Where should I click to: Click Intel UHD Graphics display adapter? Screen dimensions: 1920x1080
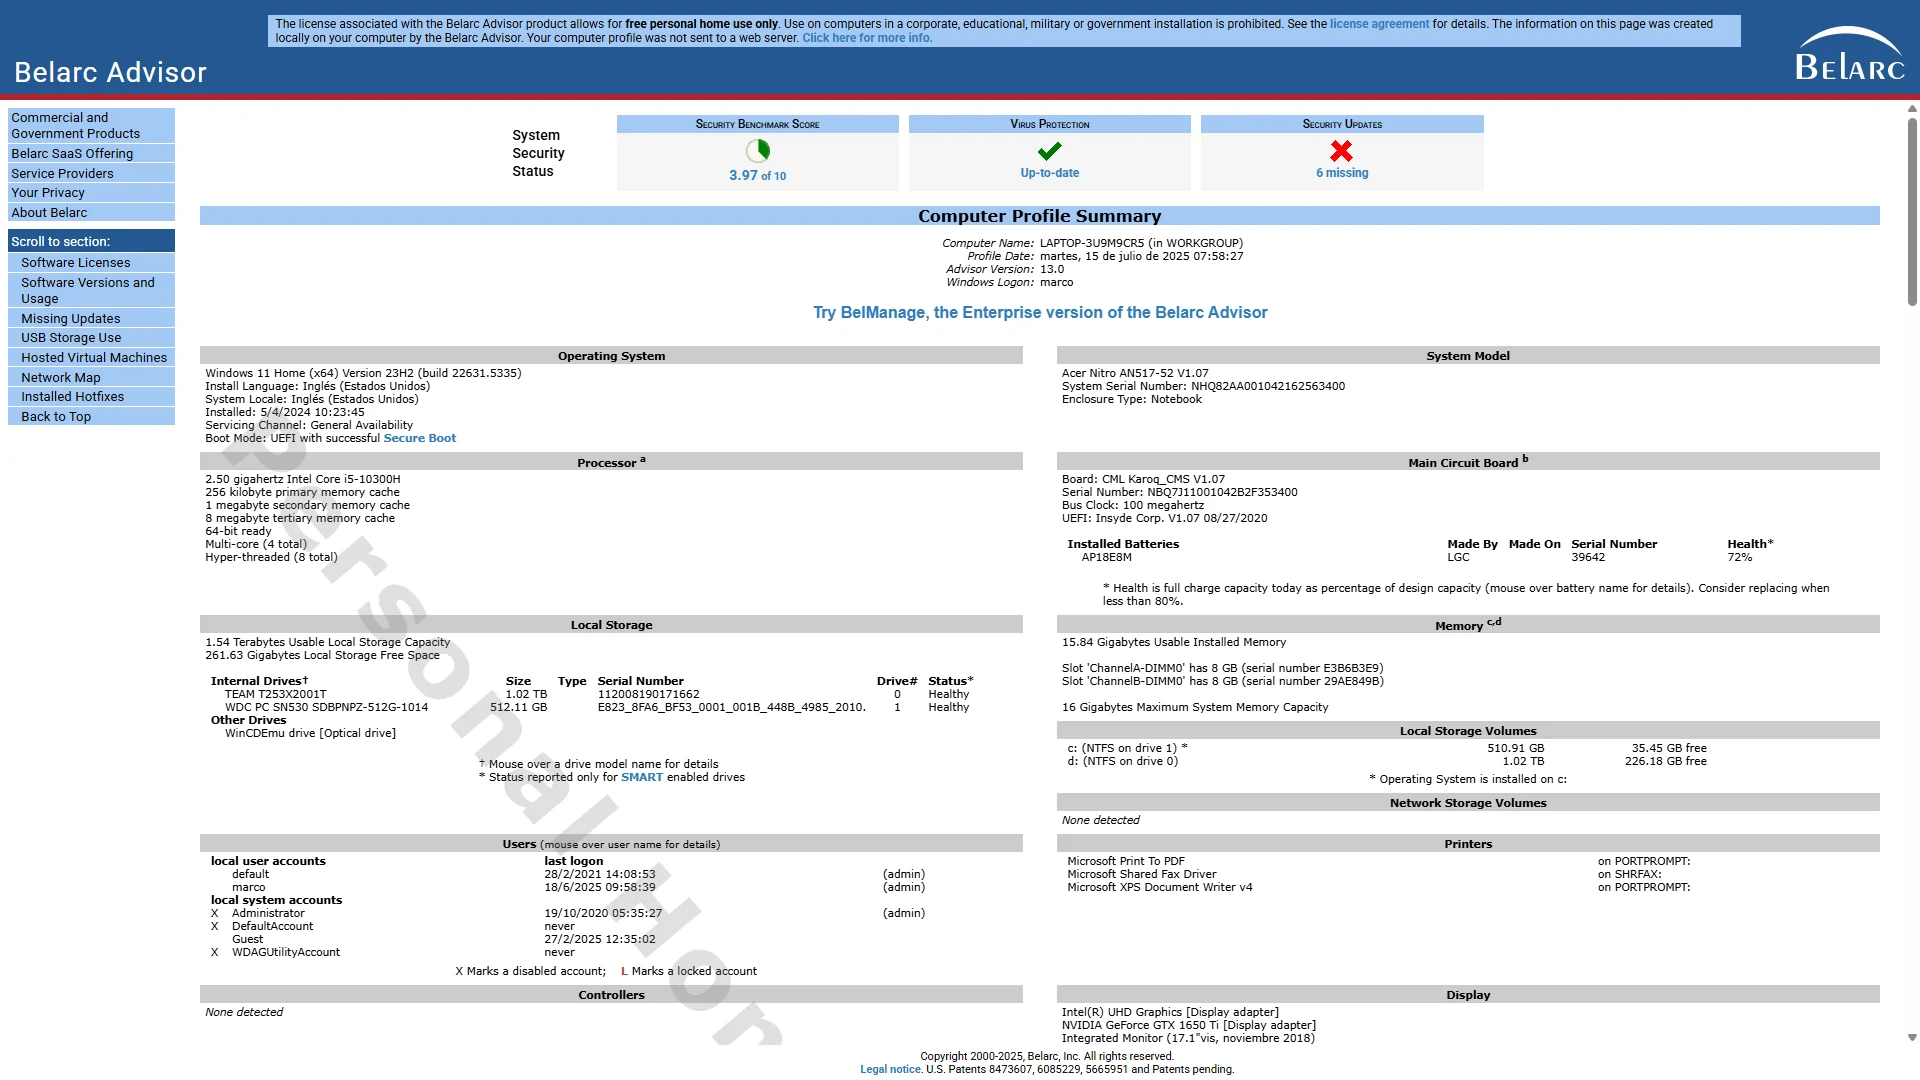point(1170,1012)
